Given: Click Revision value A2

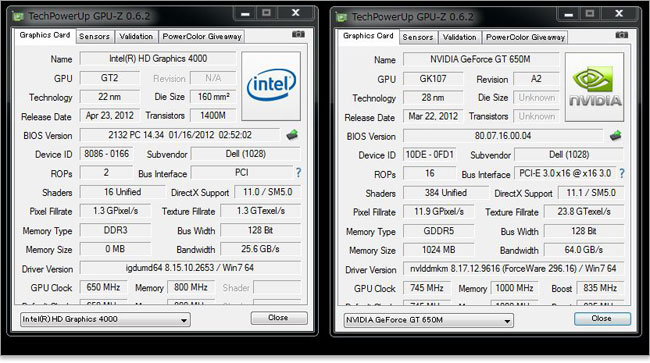Looking at the screenshot, I should (536, 79).
